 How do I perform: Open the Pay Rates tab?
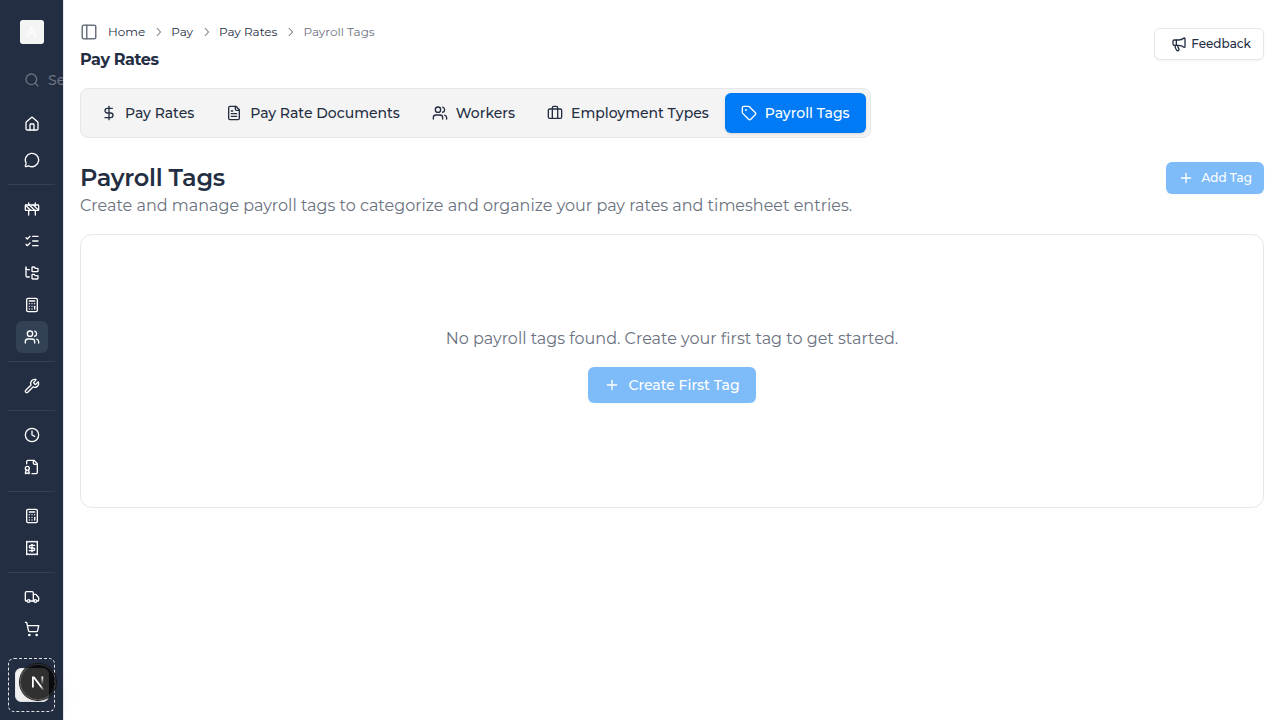pyautogui.click(x=148, y=113)
